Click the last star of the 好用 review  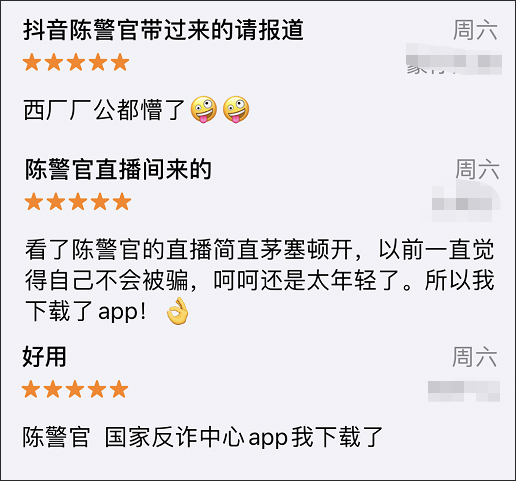tap(119, 389)
